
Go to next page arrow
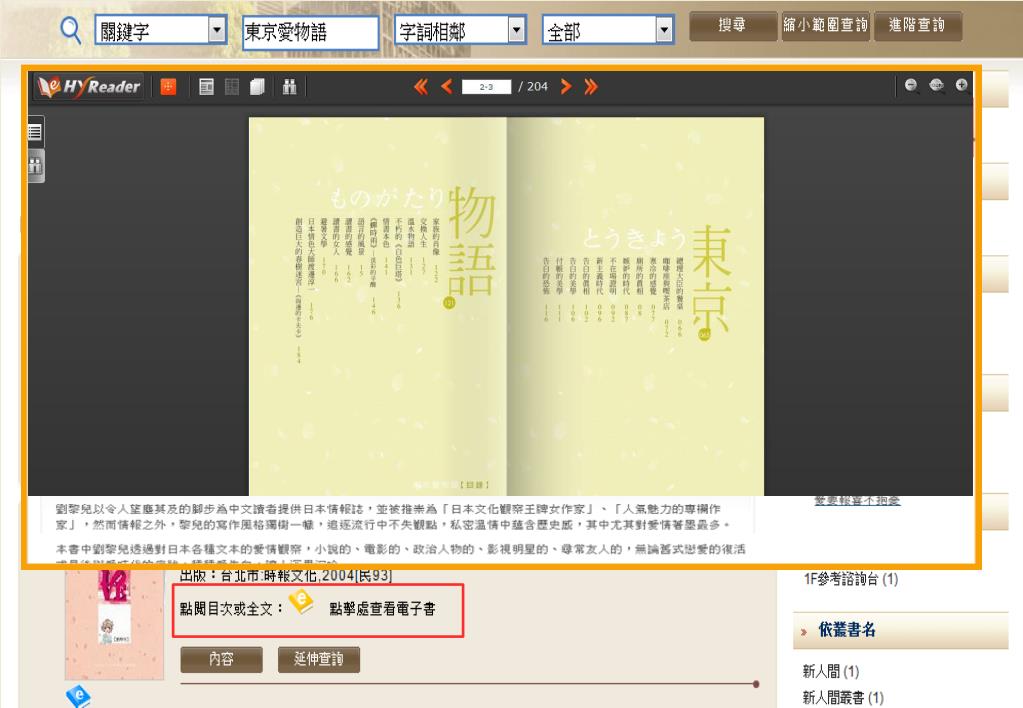tap(566, 86)
